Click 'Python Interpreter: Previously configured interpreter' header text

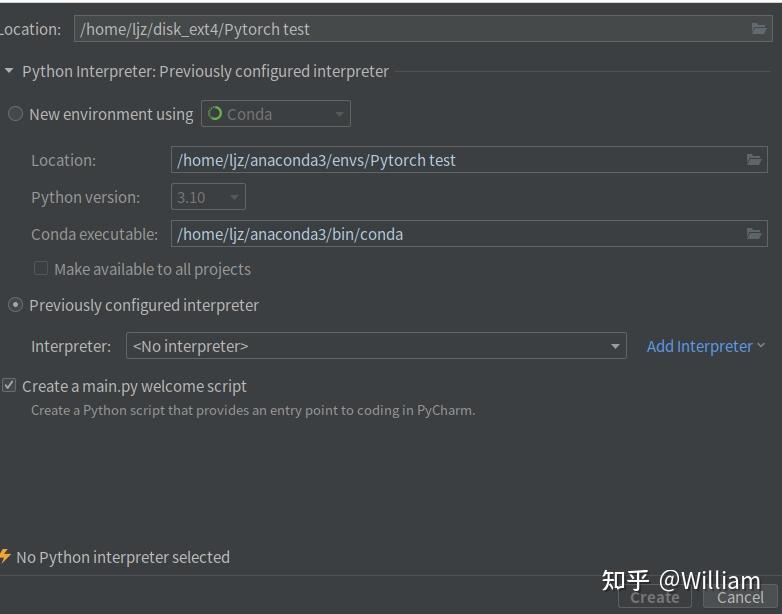click(205, 71)
